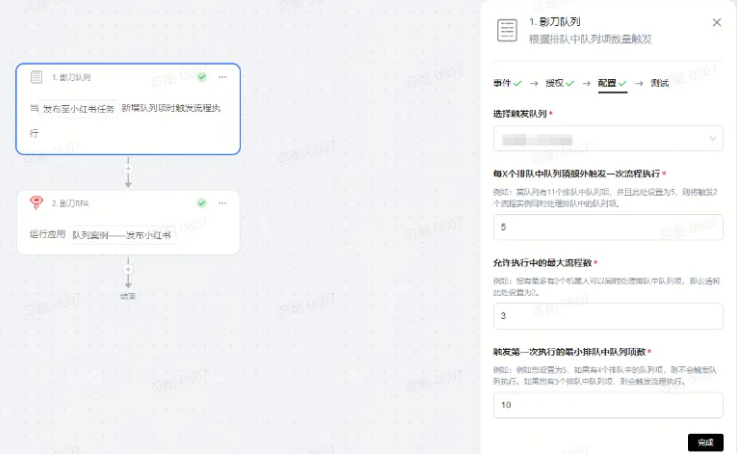The image size is (743, 459).
Task: Click the minimum queue items field with 10
Action: pyautogui.click(x=608, y=405)
